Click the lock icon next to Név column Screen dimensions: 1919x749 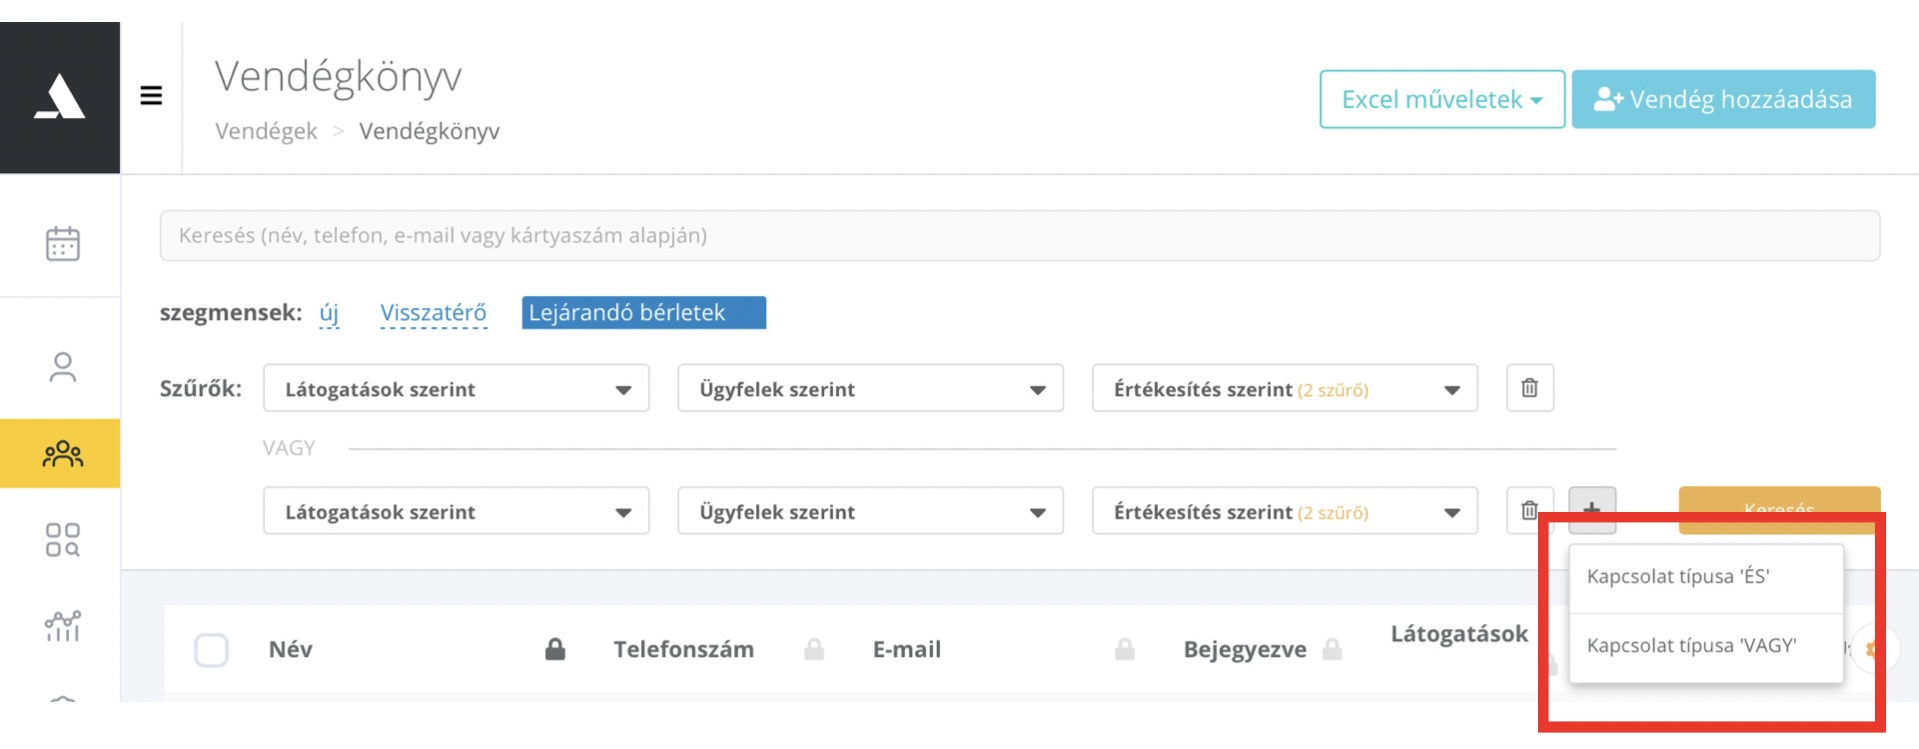555,650
